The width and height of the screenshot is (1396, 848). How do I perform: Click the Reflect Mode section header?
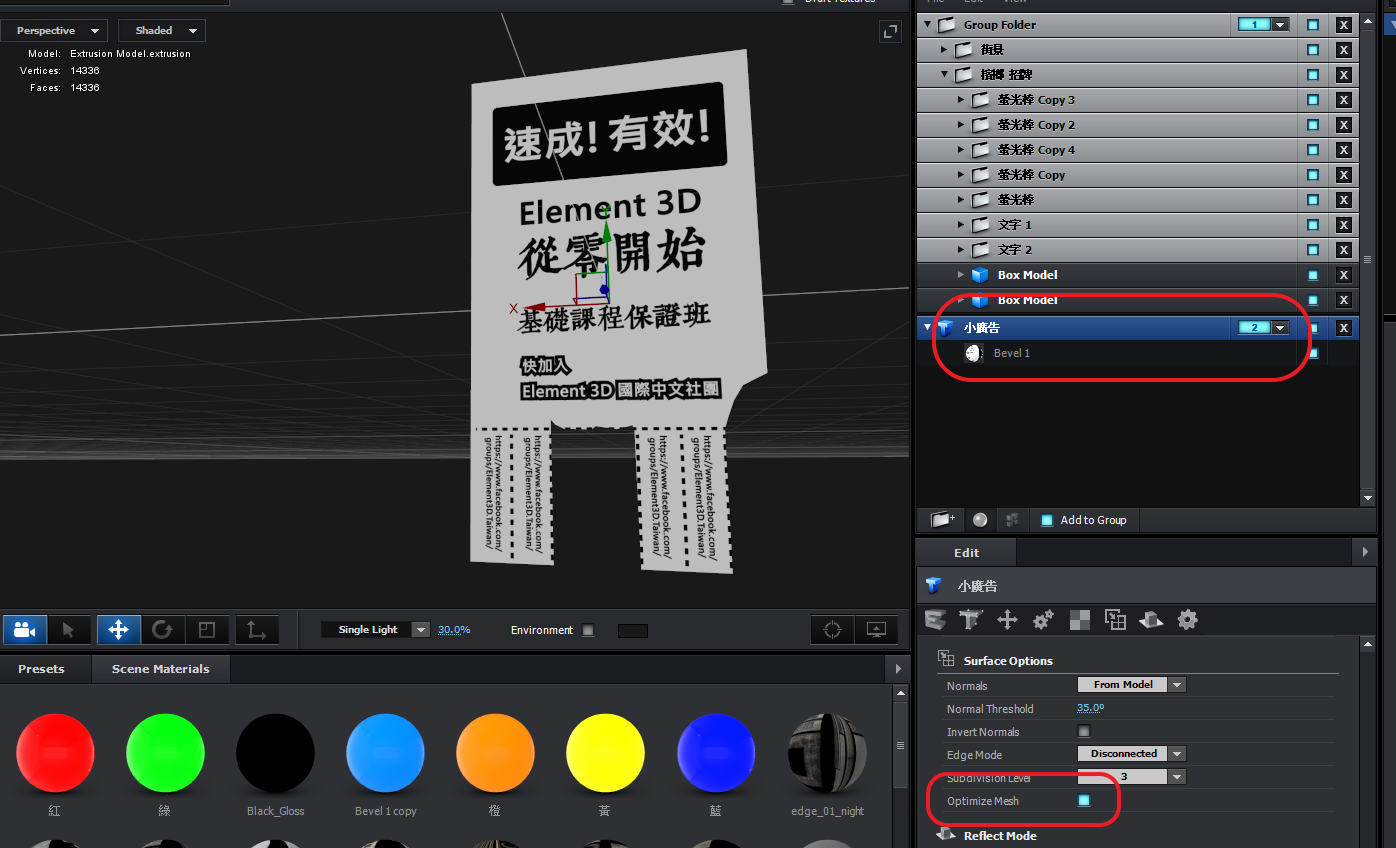tap(1000, 836)
